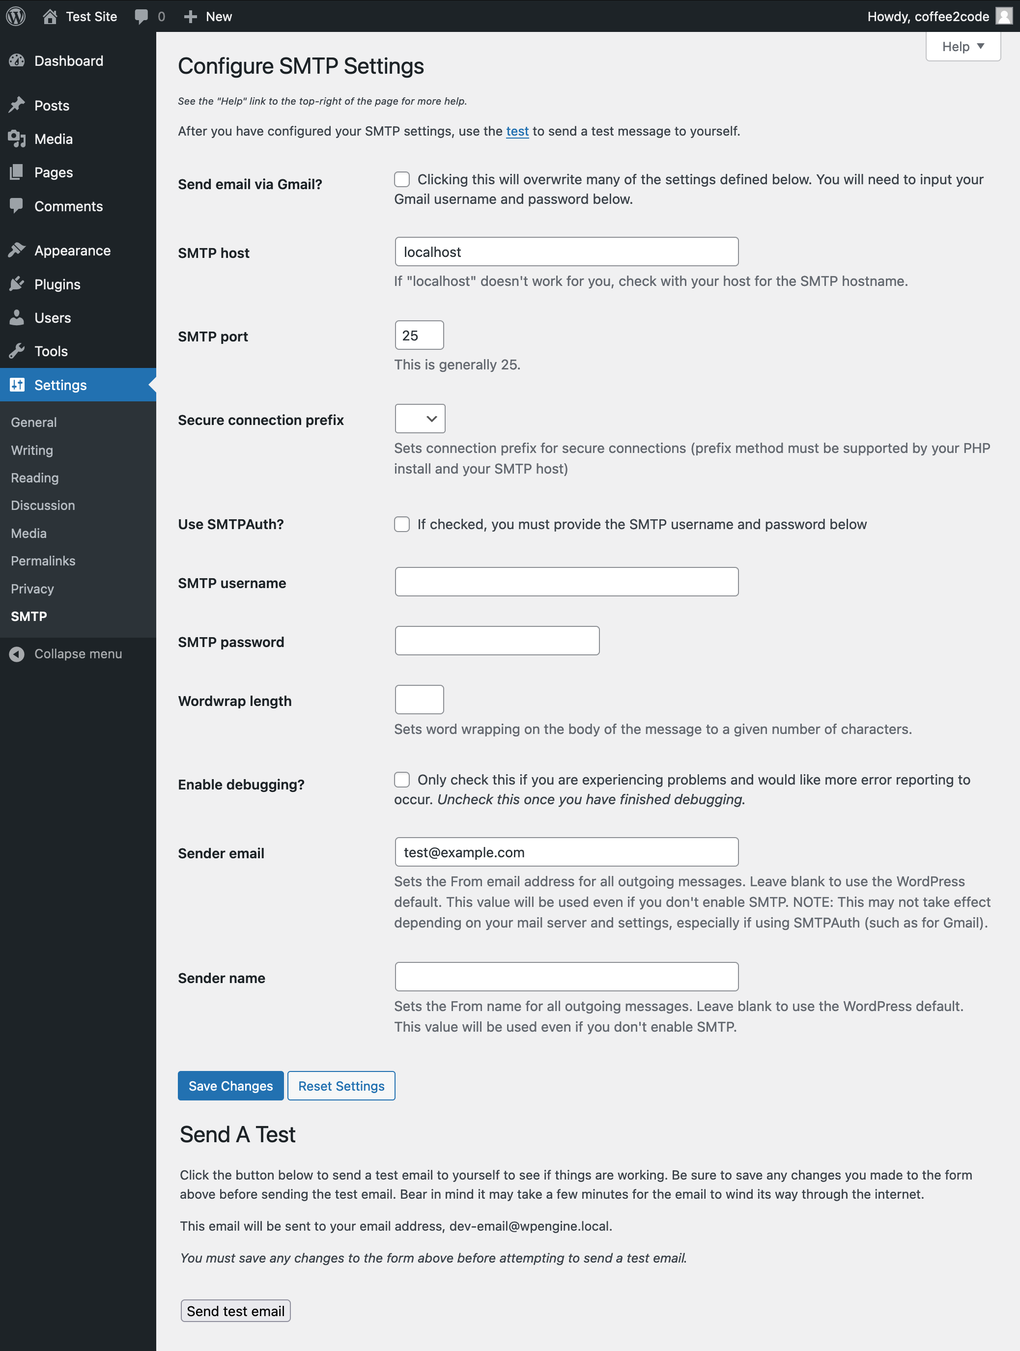Open Appearance using the brush icon
The width and height of the screenshot is (1020, 1351).
(18, 250)
